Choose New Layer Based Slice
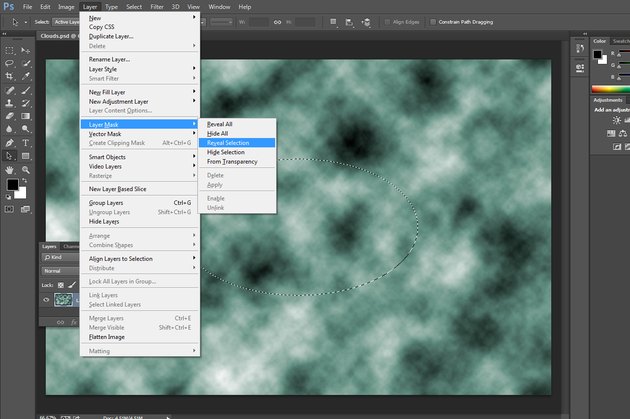 click(x=140, y=189)
